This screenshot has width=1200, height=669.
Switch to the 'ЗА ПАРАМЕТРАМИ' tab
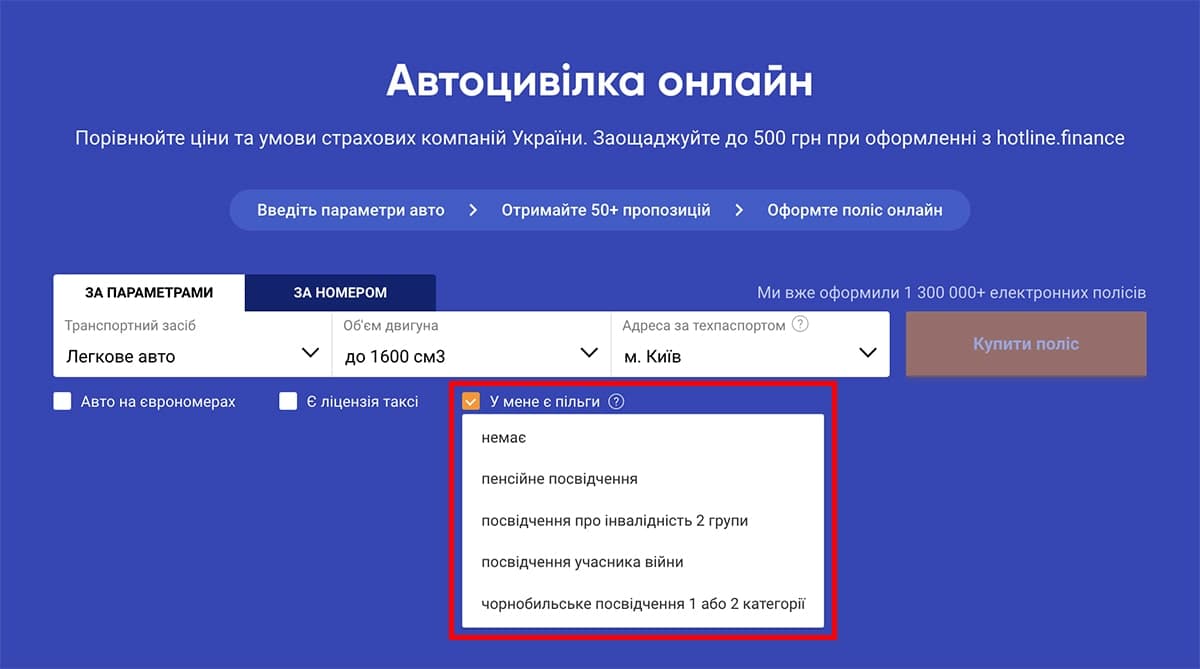(149, 293)
